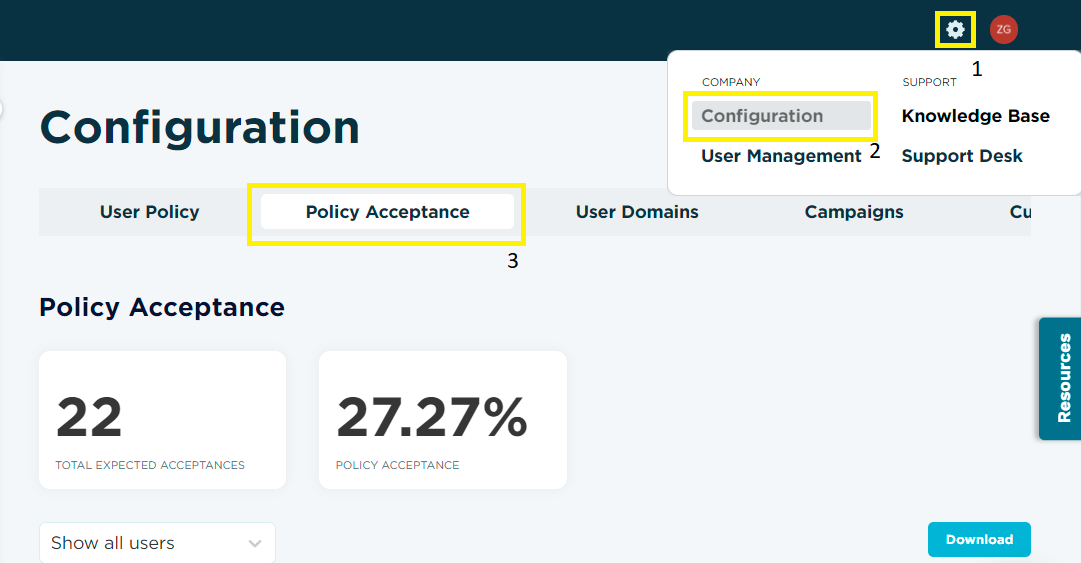Open User Management from the menu
The width and height of the screenshot is (1081, 563).
click(781, 156)
